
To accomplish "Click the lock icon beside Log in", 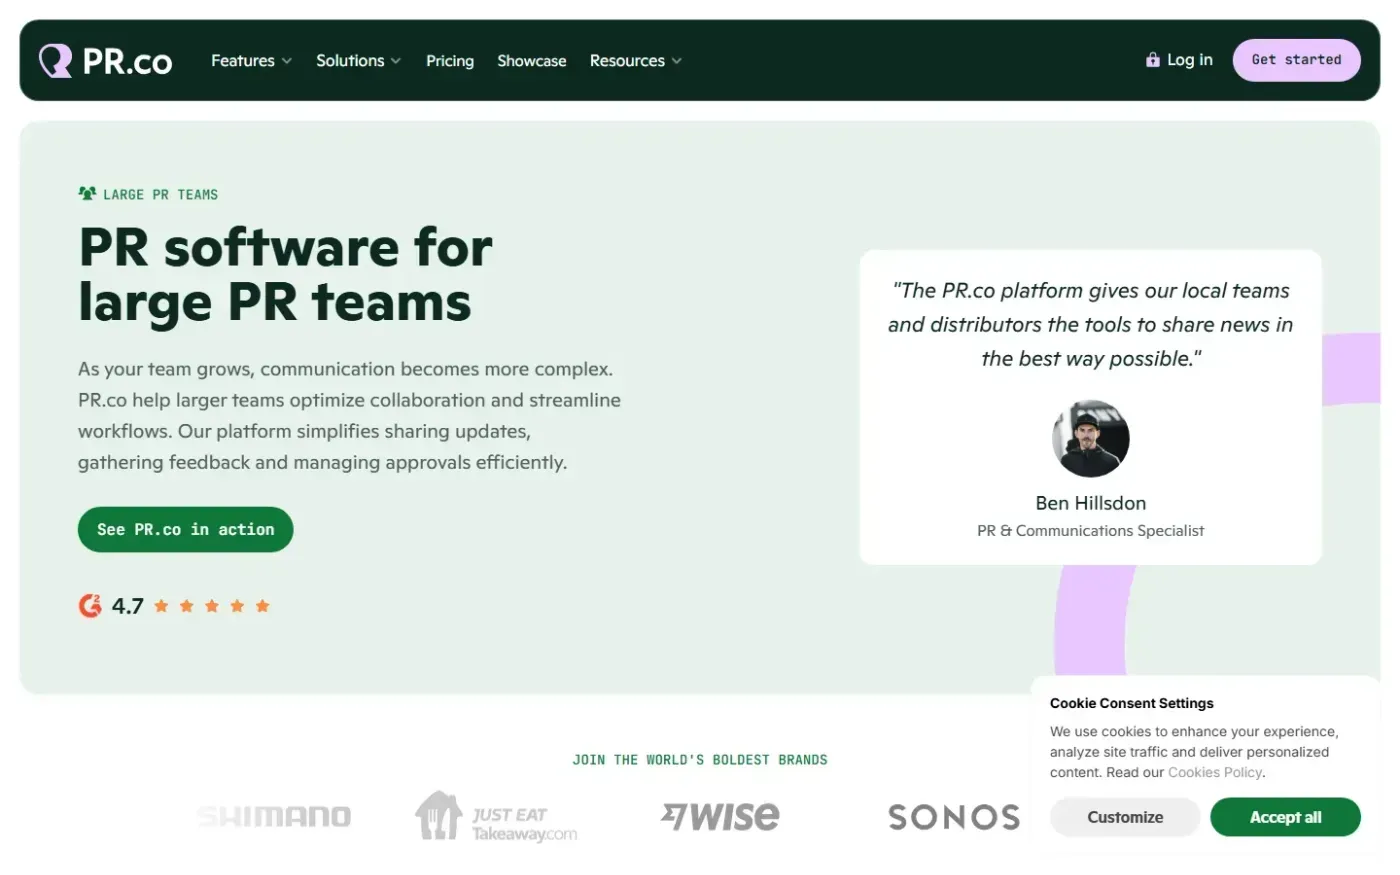I will [x=1153, y=60].
